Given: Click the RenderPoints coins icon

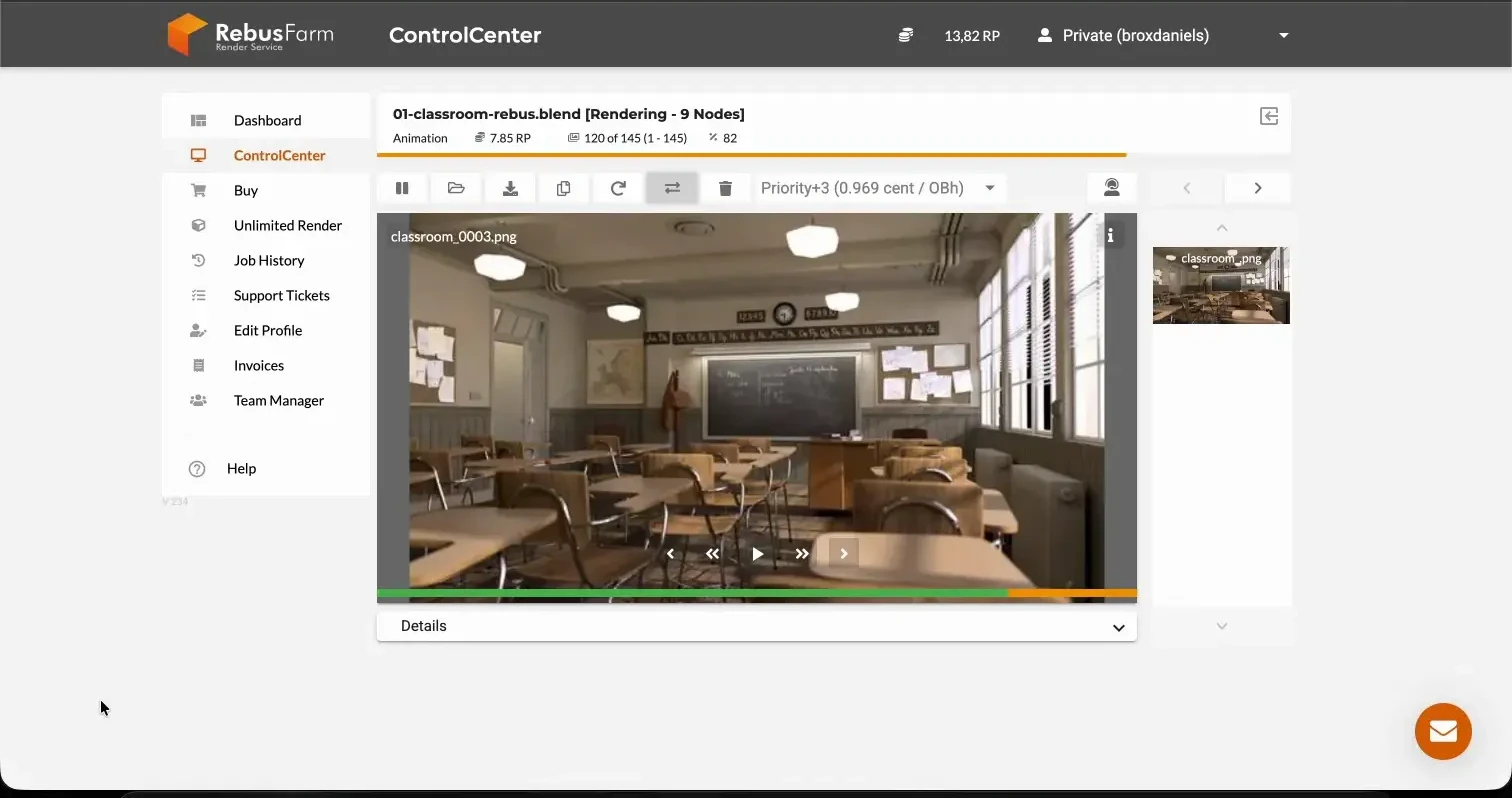Looking at the screenshot, I should point(905,35).
